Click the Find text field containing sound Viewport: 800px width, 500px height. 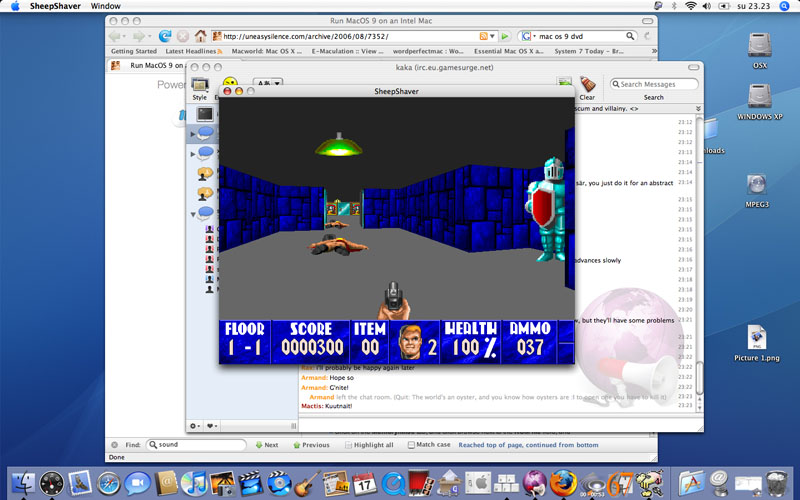point(196,444)
